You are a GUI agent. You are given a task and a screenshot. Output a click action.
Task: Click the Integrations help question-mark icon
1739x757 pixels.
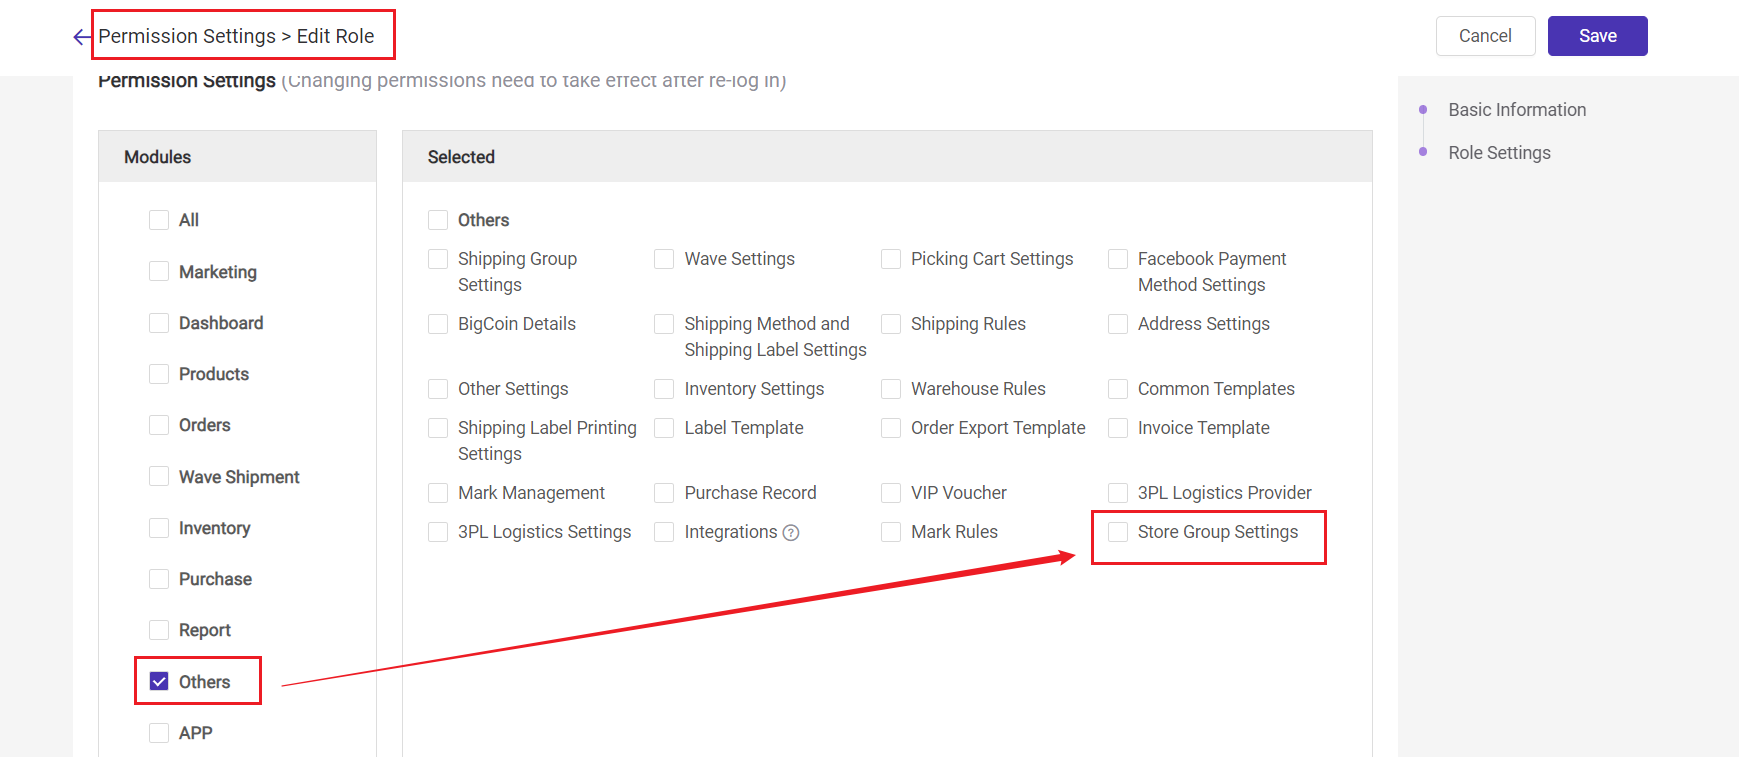(x=791, y=533)
